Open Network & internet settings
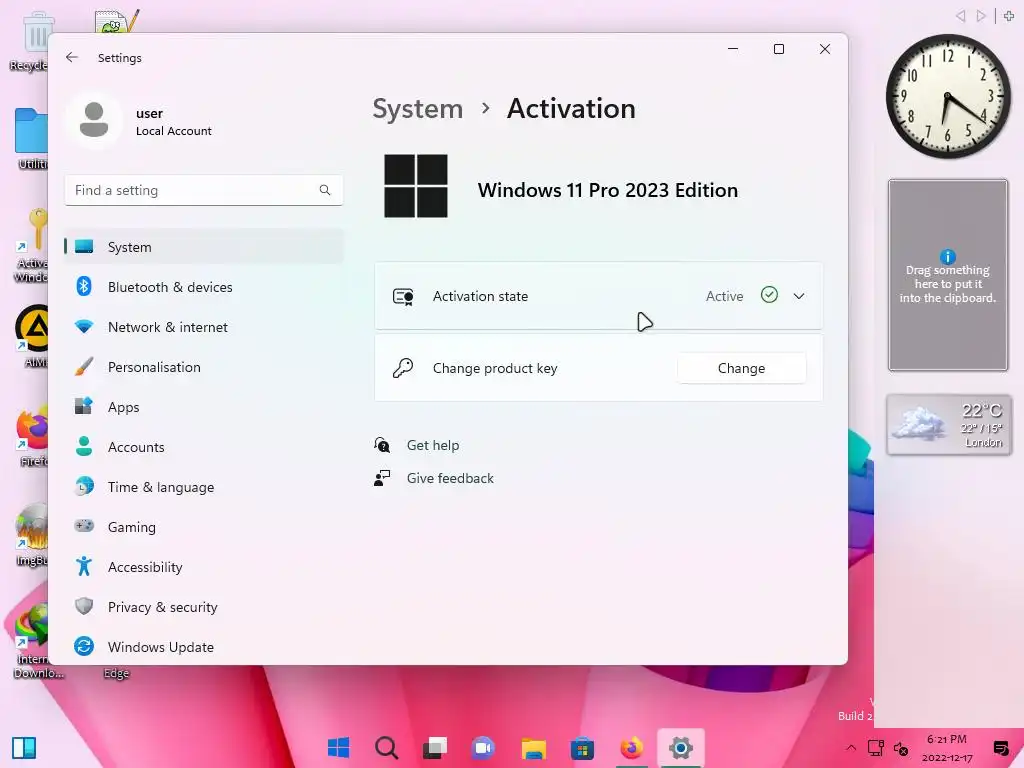The height and width of the screenshot is (768, 1024). point(204,327)
